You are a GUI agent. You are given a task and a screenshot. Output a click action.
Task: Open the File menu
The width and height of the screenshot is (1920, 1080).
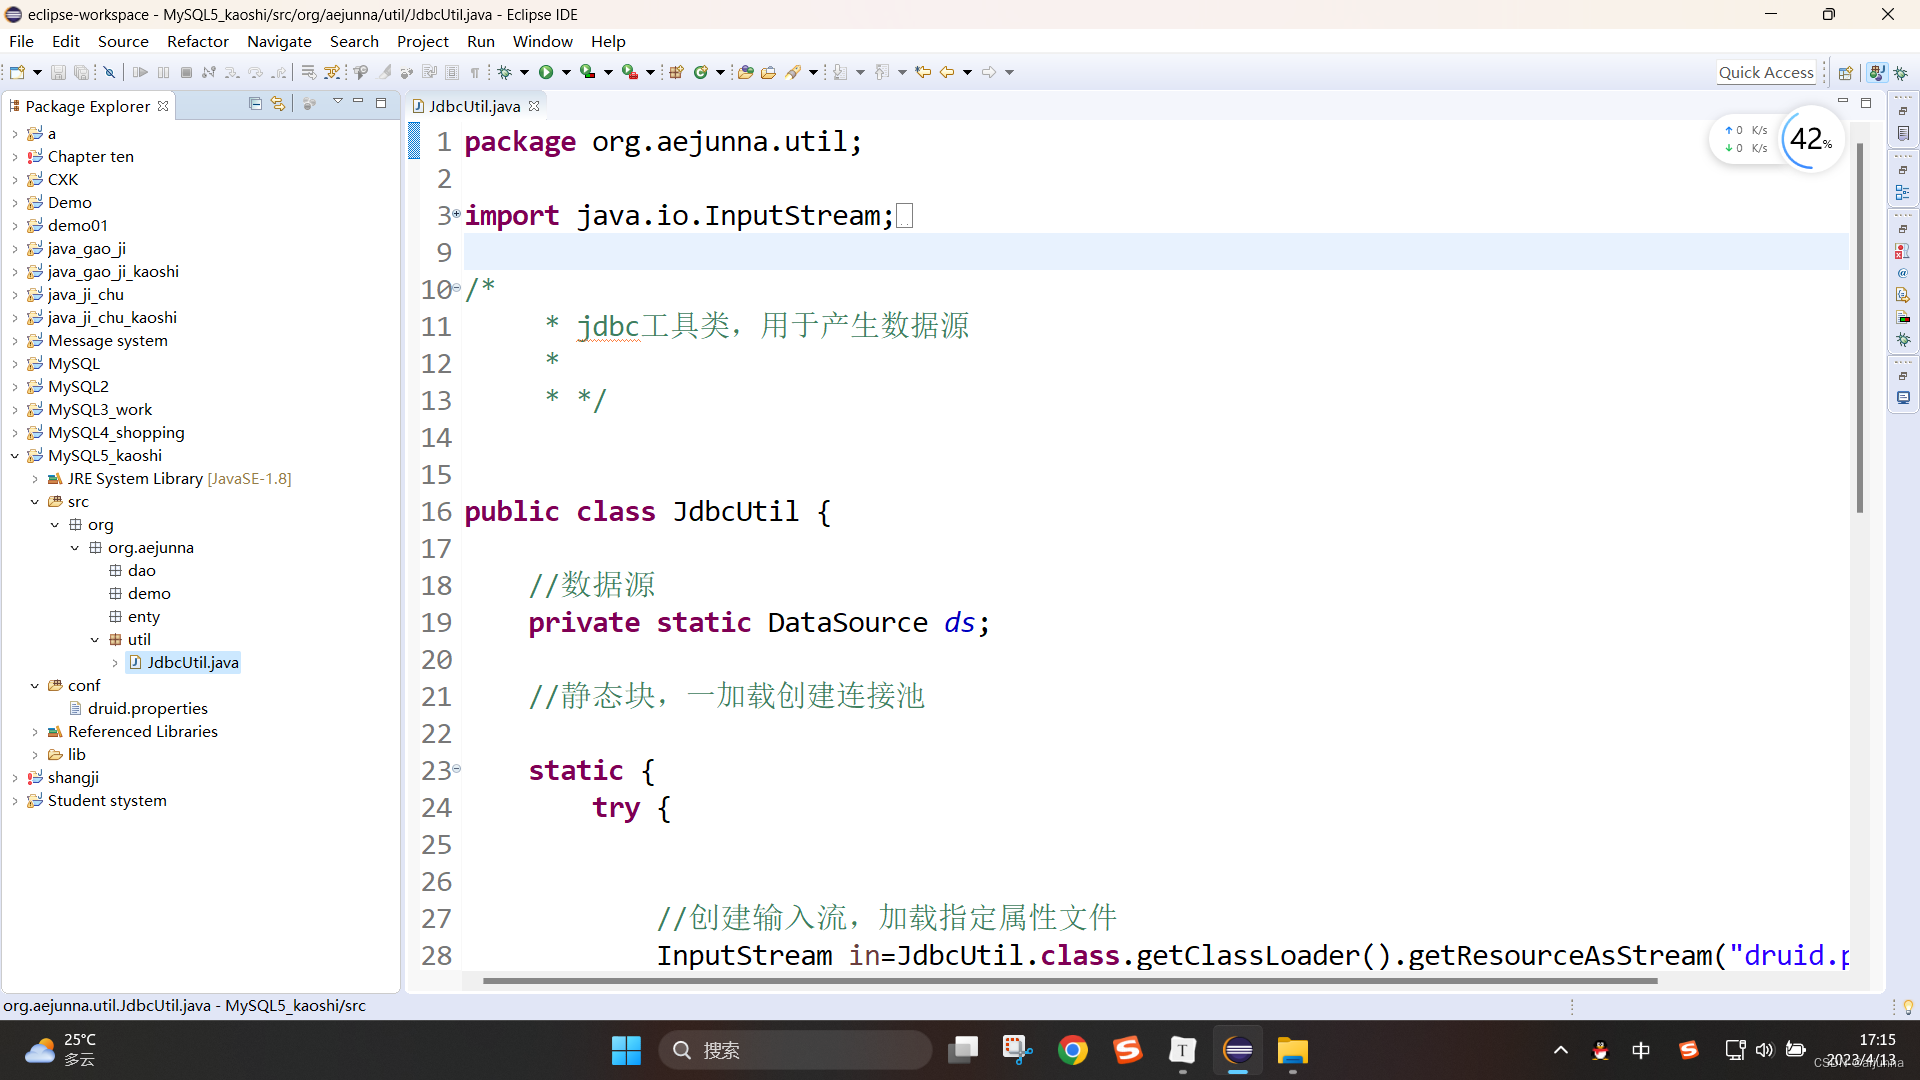point(21,41)
